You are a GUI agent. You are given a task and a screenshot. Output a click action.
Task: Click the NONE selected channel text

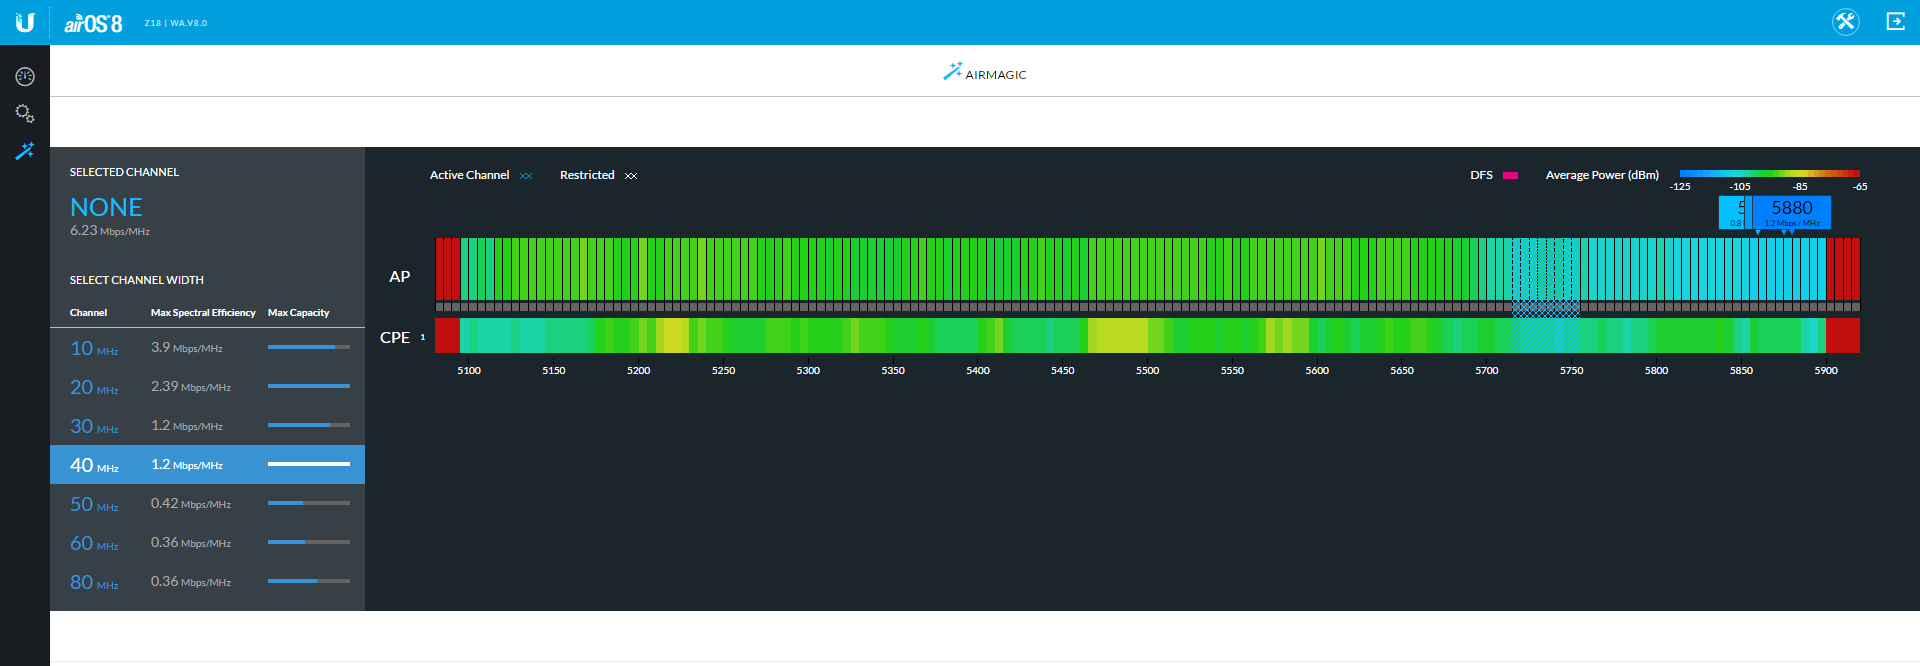tap(106, 207)
